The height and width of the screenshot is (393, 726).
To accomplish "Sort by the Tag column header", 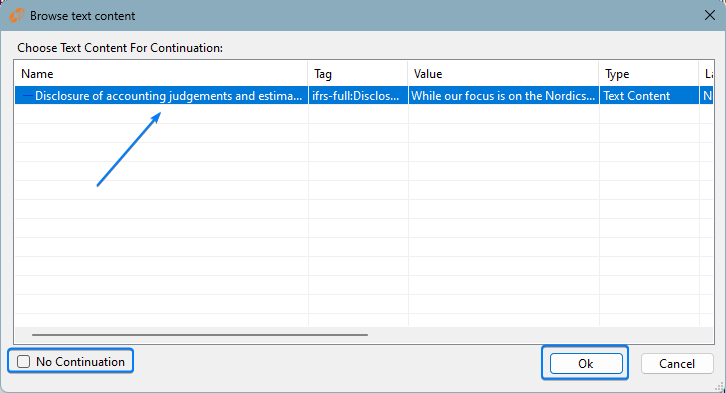I will point(357,74).
